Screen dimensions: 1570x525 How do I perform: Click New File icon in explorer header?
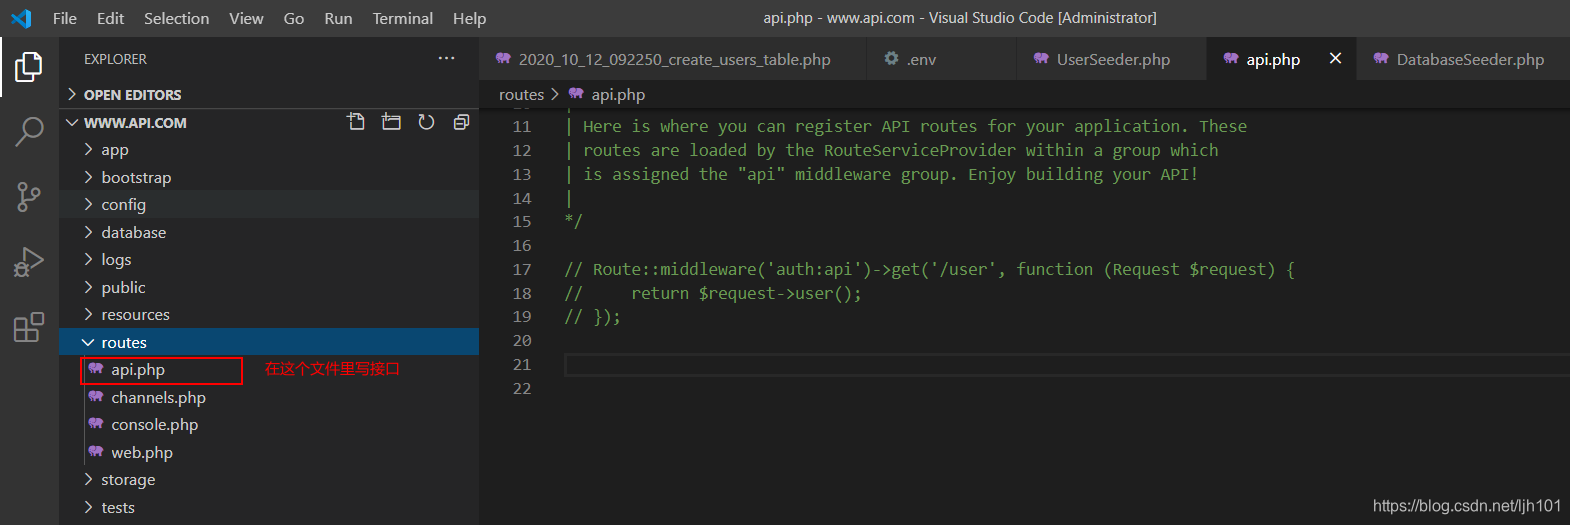coord(356,122)
